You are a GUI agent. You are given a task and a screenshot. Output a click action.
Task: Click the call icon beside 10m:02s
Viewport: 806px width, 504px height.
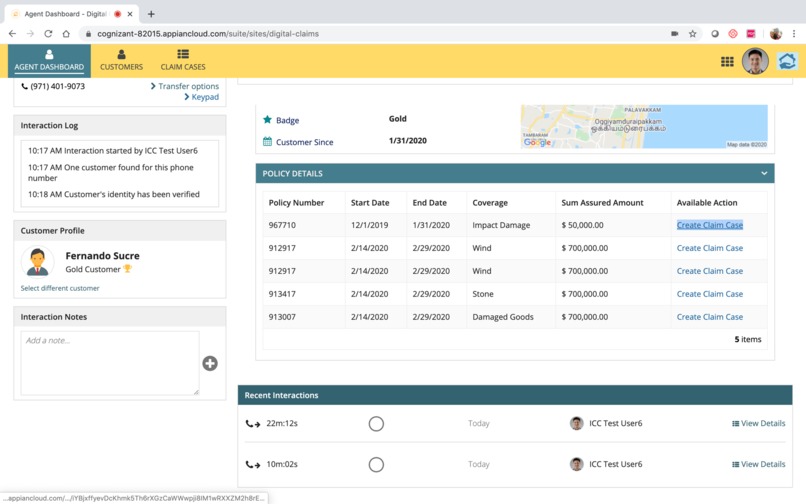click(252, 464)
